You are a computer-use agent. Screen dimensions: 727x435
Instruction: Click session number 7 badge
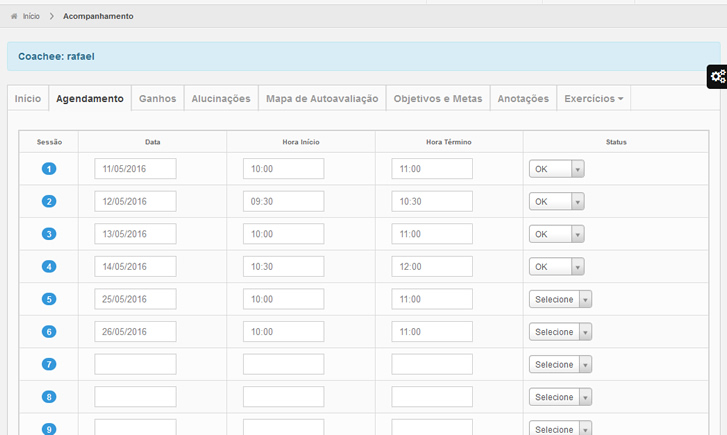[49, 364]
